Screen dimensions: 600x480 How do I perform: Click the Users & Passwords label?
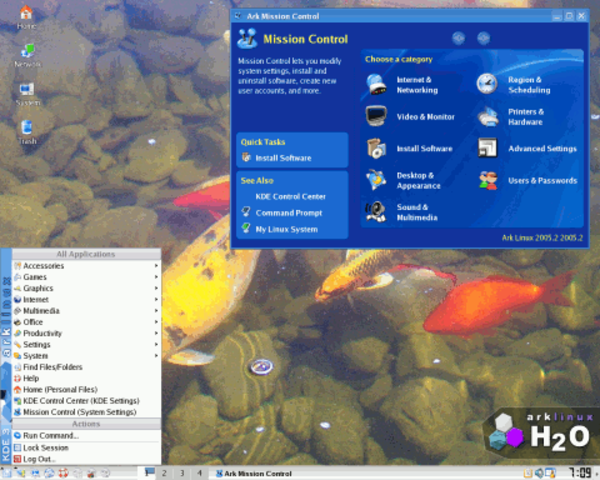tap(543, 180)
